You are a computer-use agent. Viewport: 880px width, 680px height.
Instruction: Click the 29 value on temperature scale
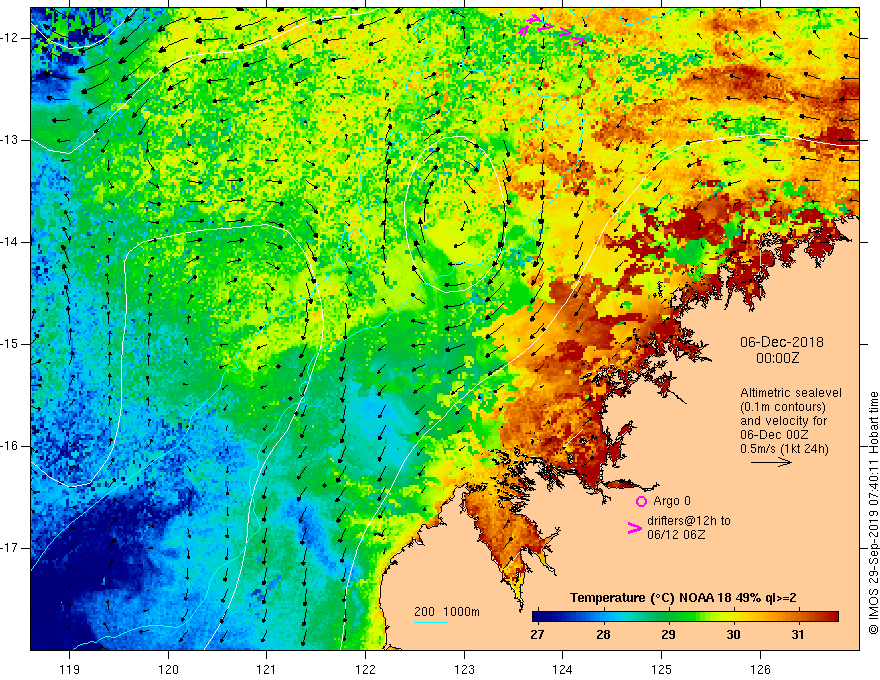(x=668, y=635)
